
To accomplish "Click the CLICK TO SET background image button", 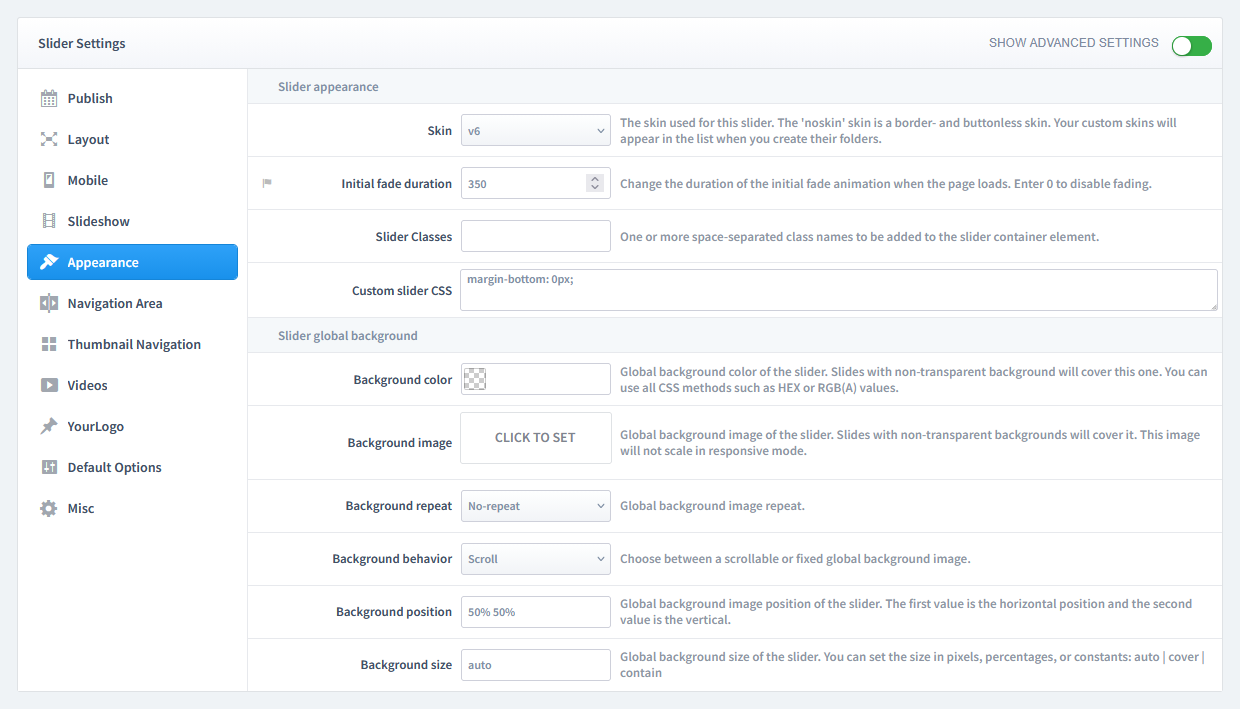I will [535, 438].
